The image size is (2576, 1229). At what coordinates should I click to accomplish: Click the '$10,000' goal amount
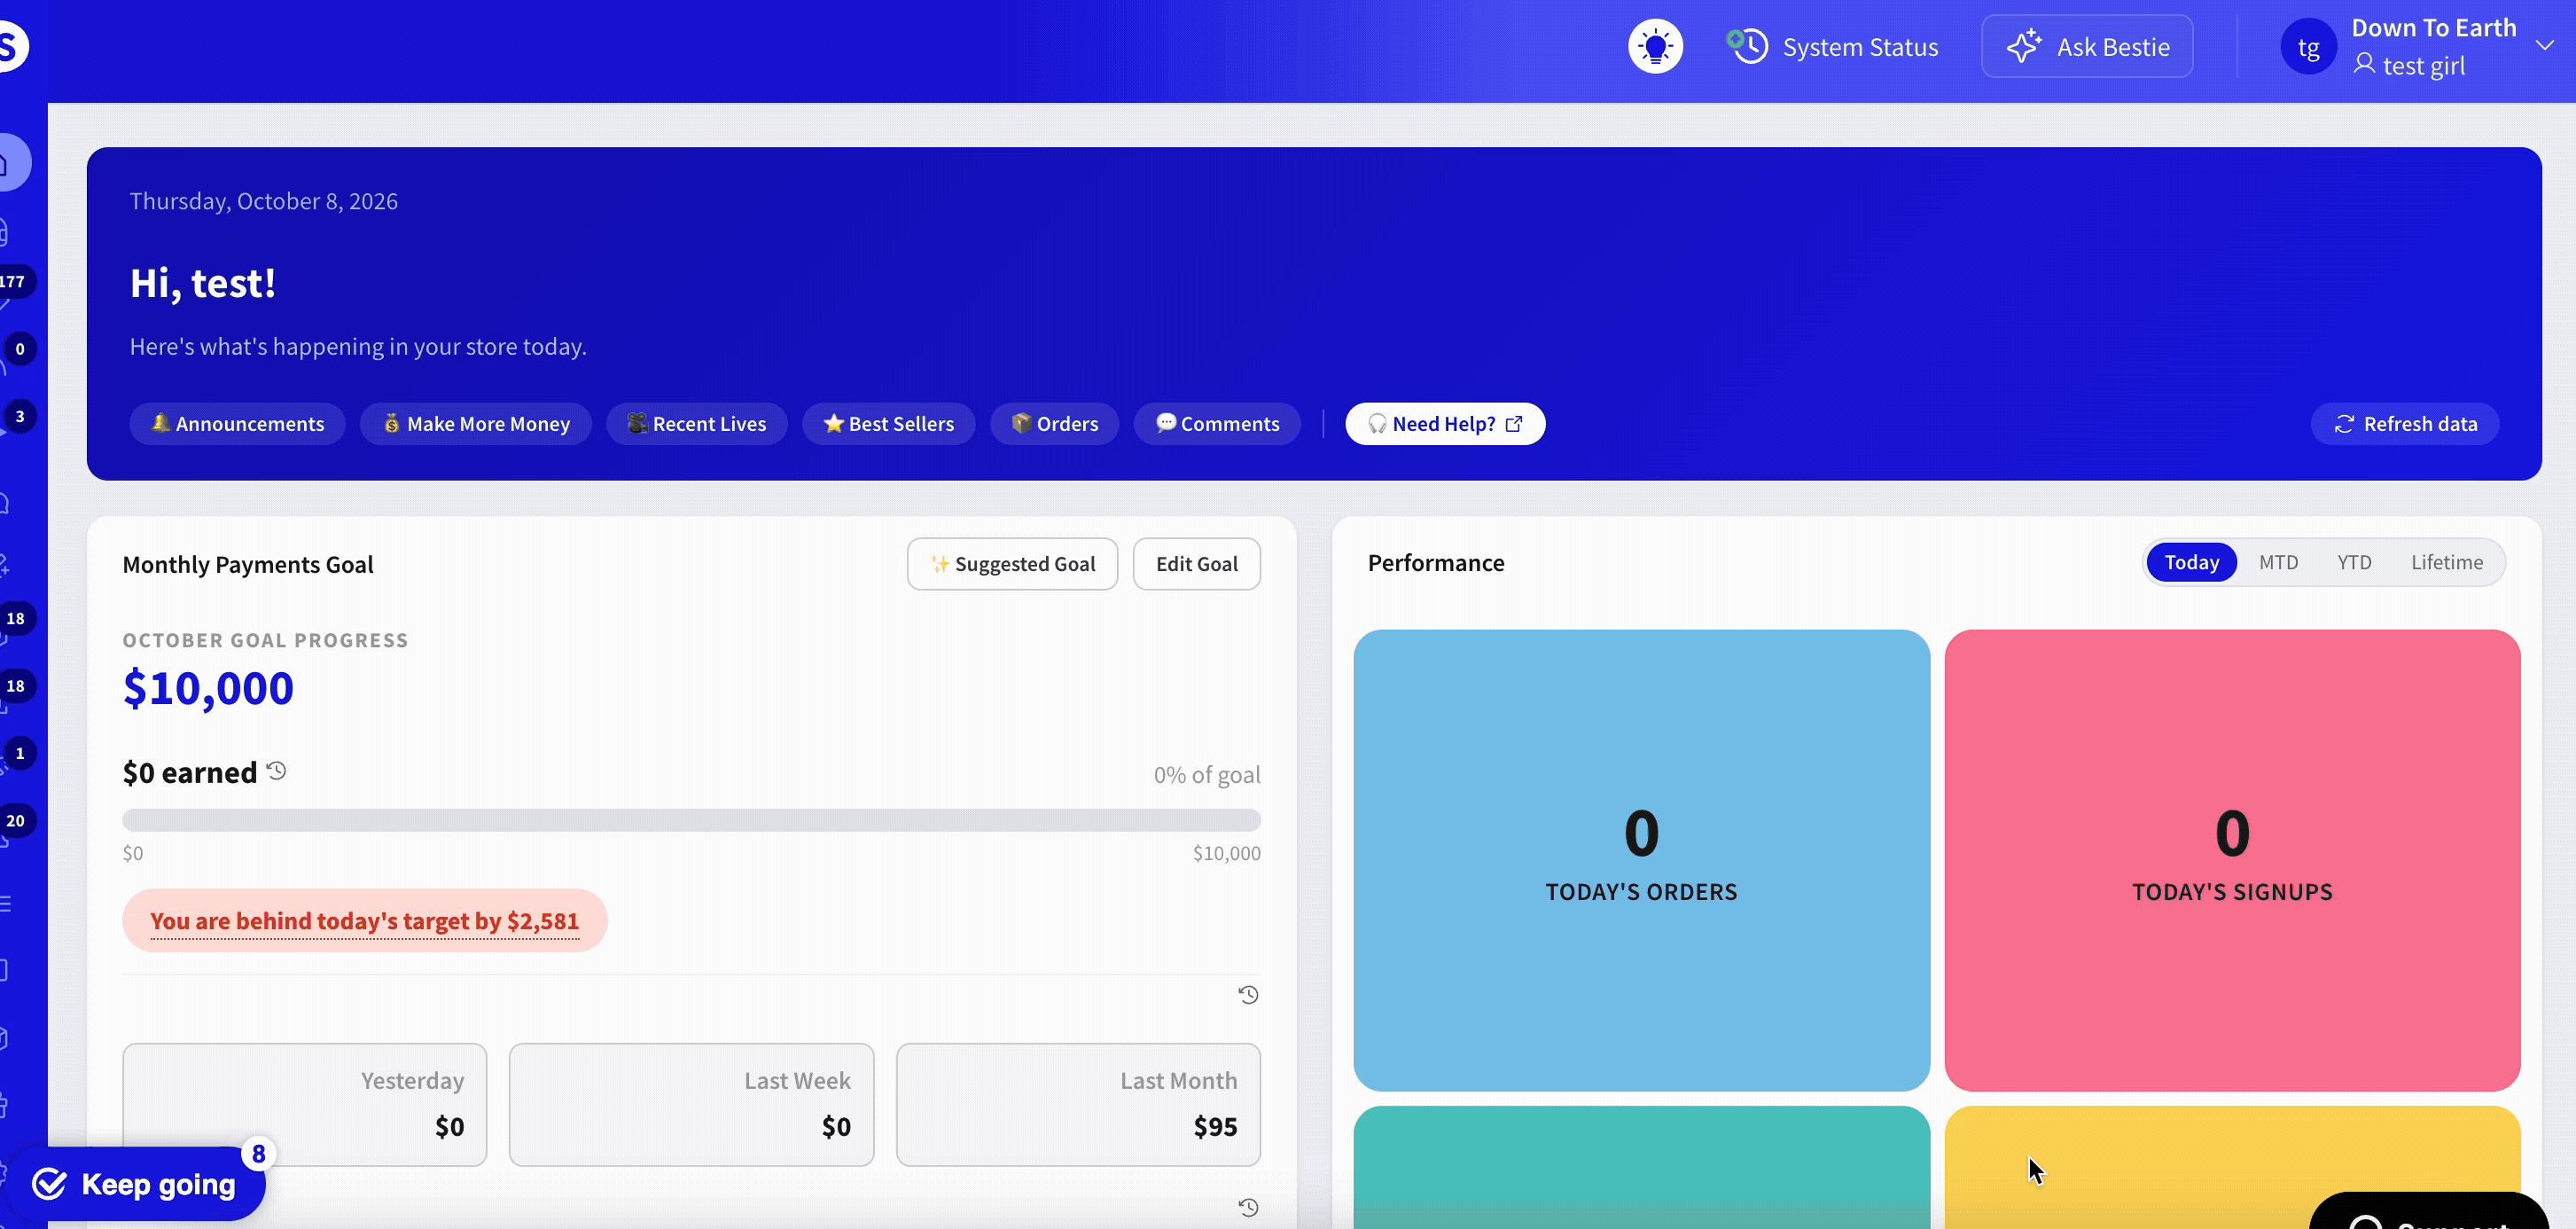[x=208, y=689]
